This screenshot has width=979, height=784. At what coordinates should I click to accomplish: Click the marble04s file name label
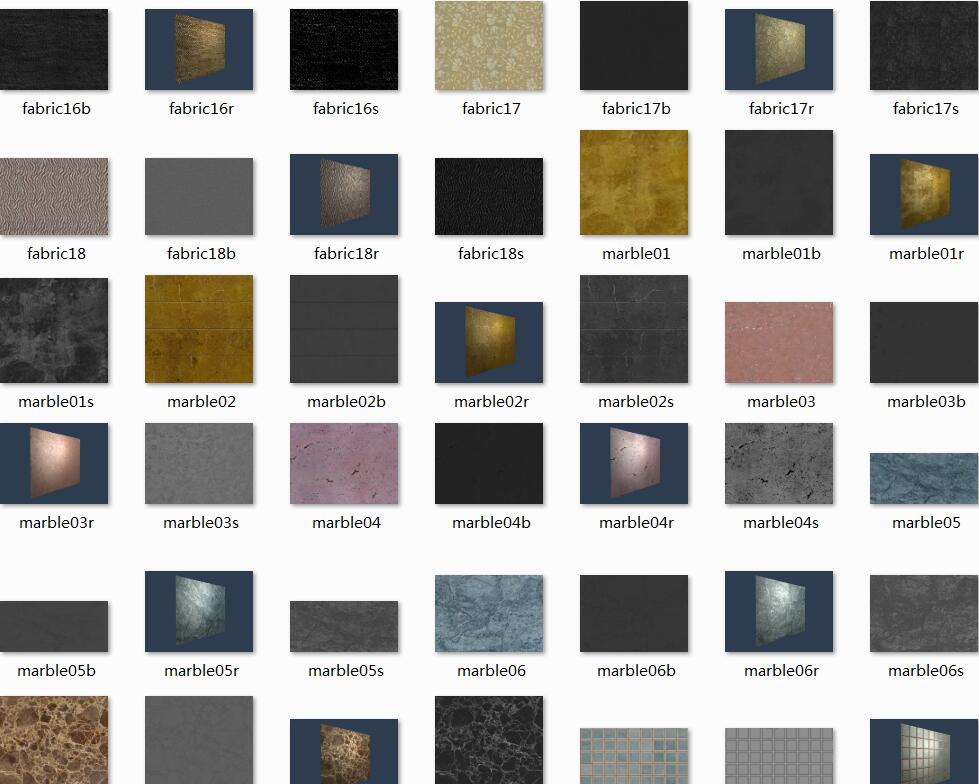pyautogui.click(x=780, y=522)
